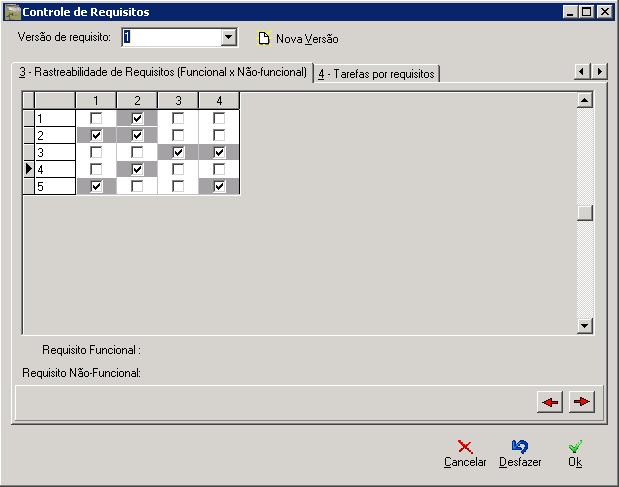
Task: Click the grid scrollbar down arrow
Action: (585, 326)
